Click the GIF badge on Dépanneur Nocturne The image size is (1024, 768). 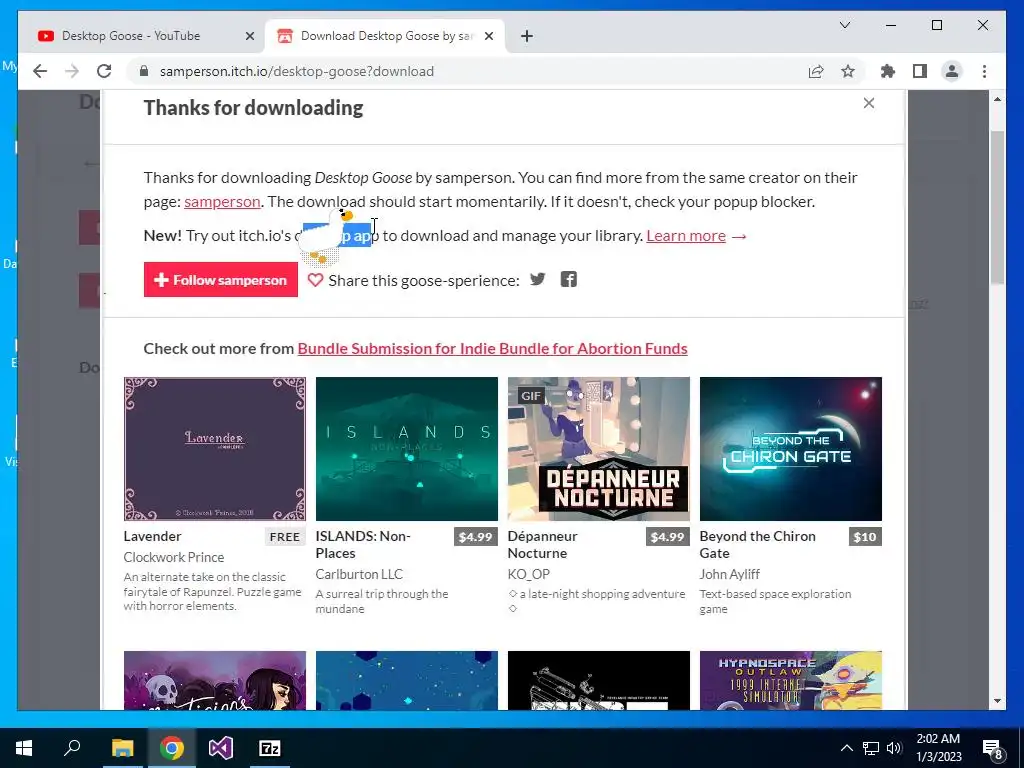(530, 396)
